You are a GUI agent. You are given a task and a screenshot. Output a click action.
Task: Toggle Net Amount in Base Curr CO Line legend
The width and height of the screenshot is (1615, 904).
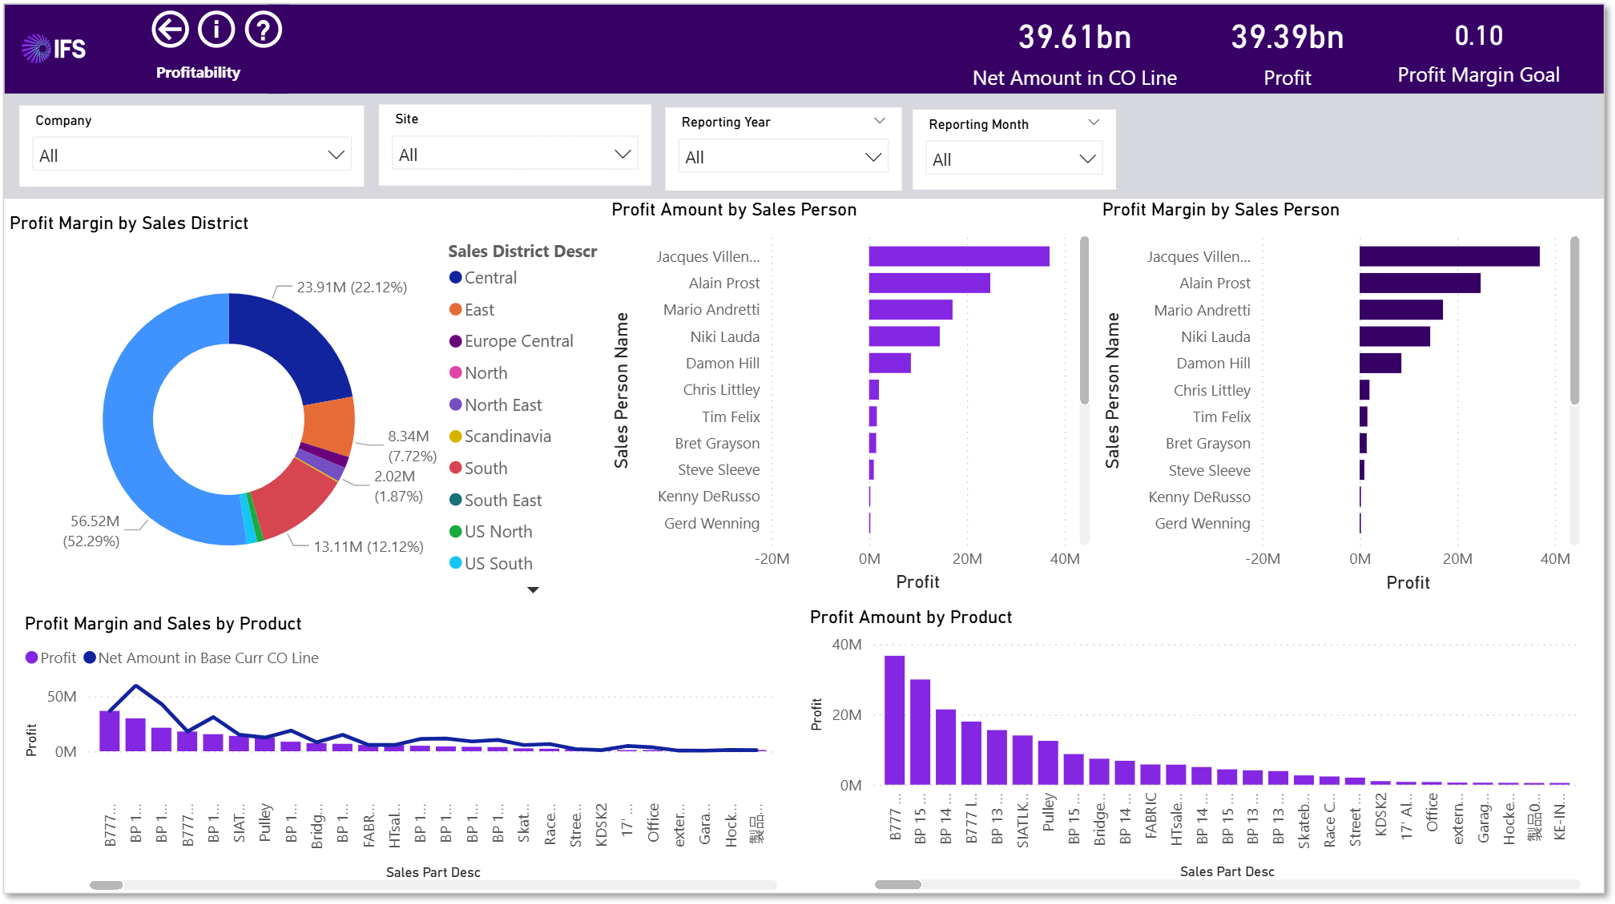point(201,658)
